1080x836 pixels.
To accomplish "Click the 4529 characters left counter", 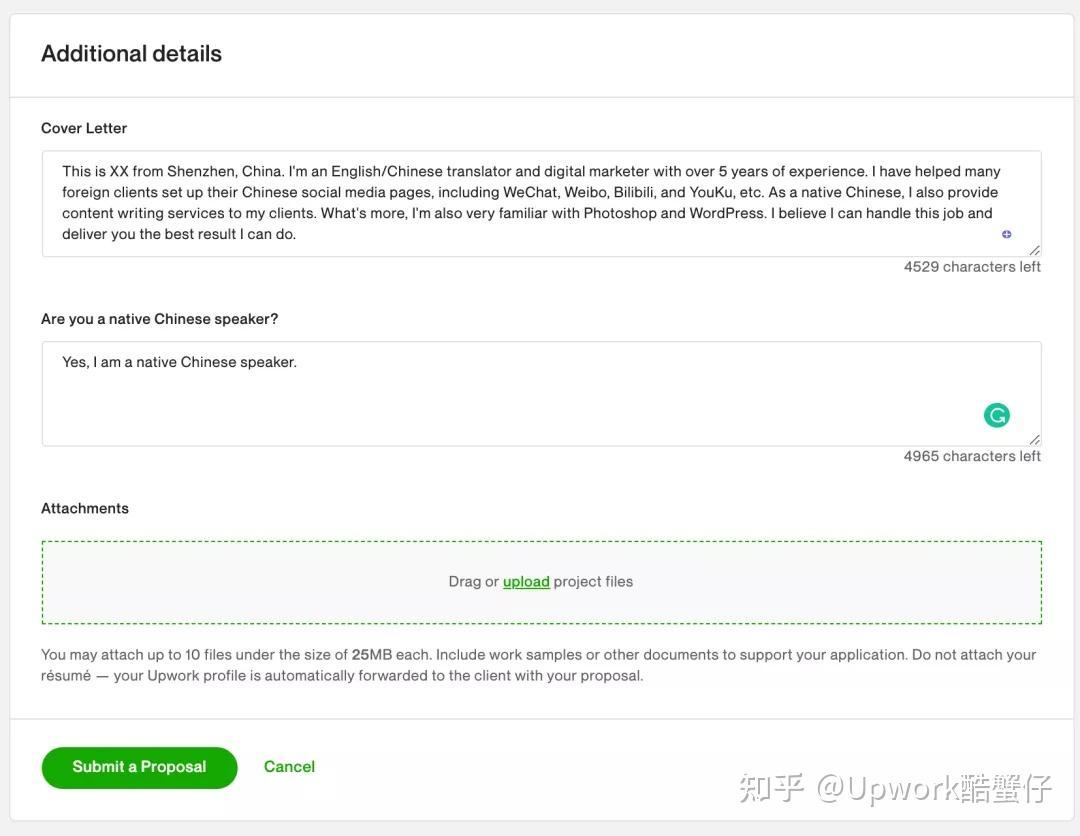I will pos(971,266).
